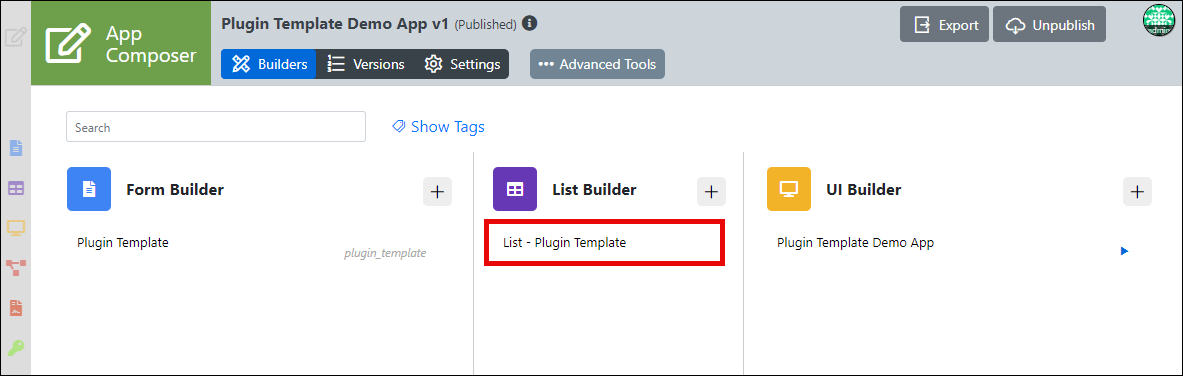
Task: Add a new UI with plus button
Action: (x=1137, y=192)
